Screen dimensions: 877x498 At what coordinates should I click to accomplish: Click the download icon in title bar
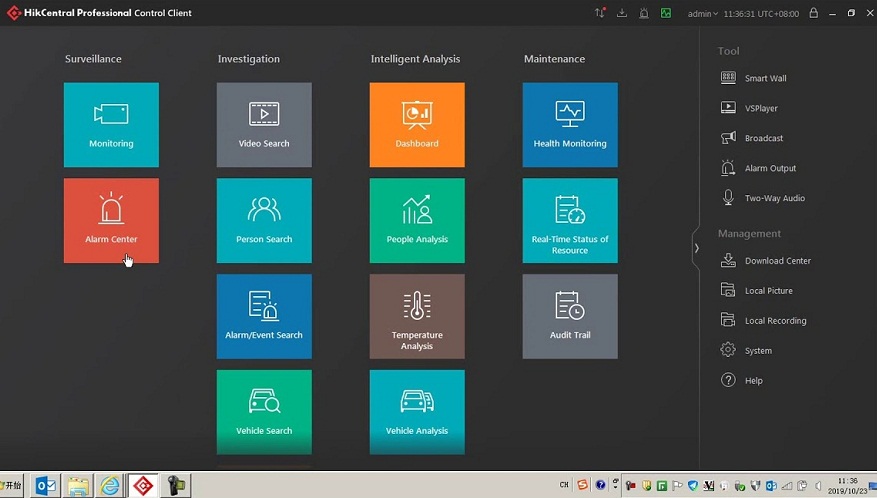(621, 13)
